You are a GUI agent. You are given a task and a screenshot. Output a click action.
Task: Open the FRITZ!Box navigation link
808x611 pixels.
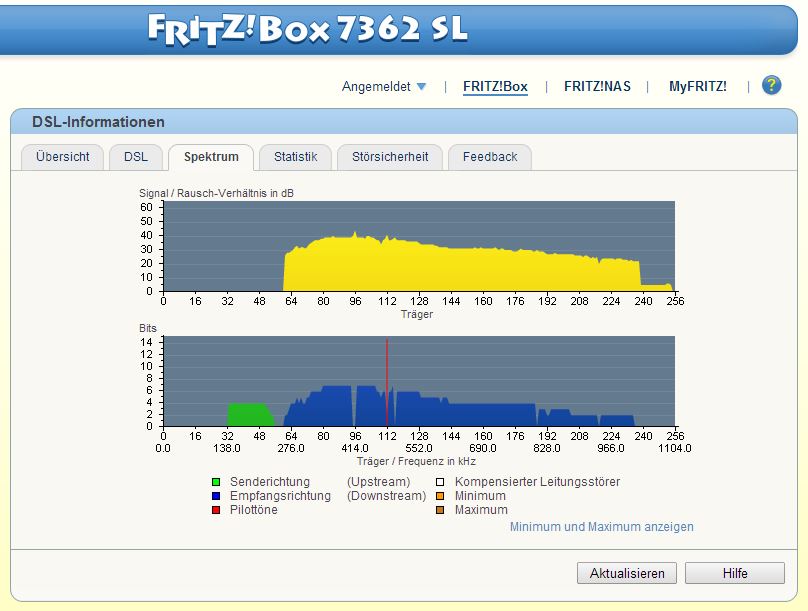(x=495, y=87)
